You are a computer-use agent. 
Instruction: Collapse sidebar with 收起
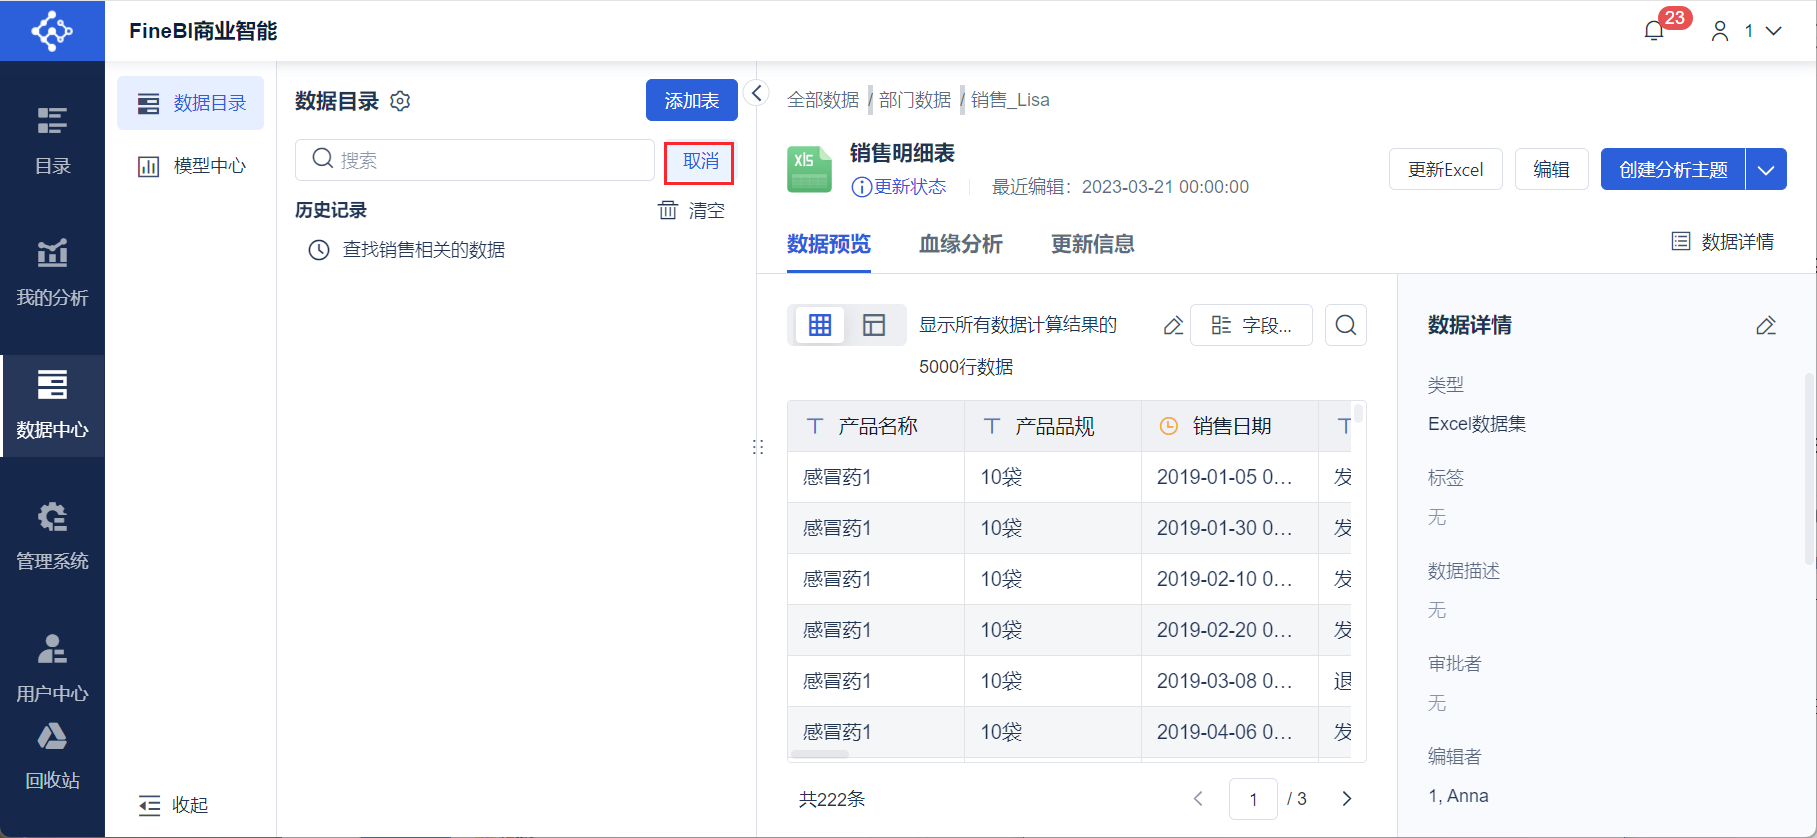tap(174, 805)
